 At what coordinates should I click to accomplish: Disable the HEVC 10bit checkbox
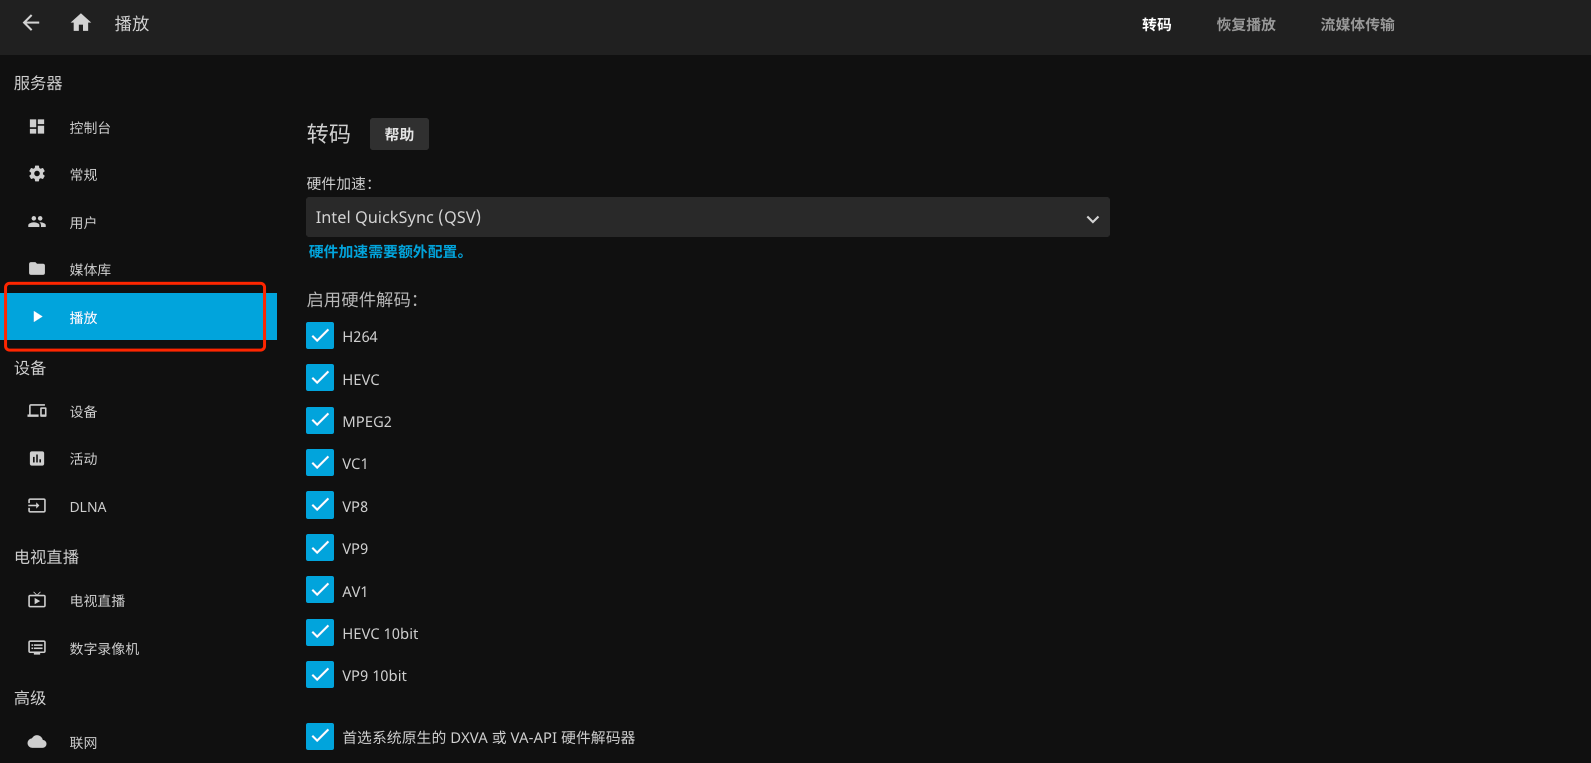(320, 633)
